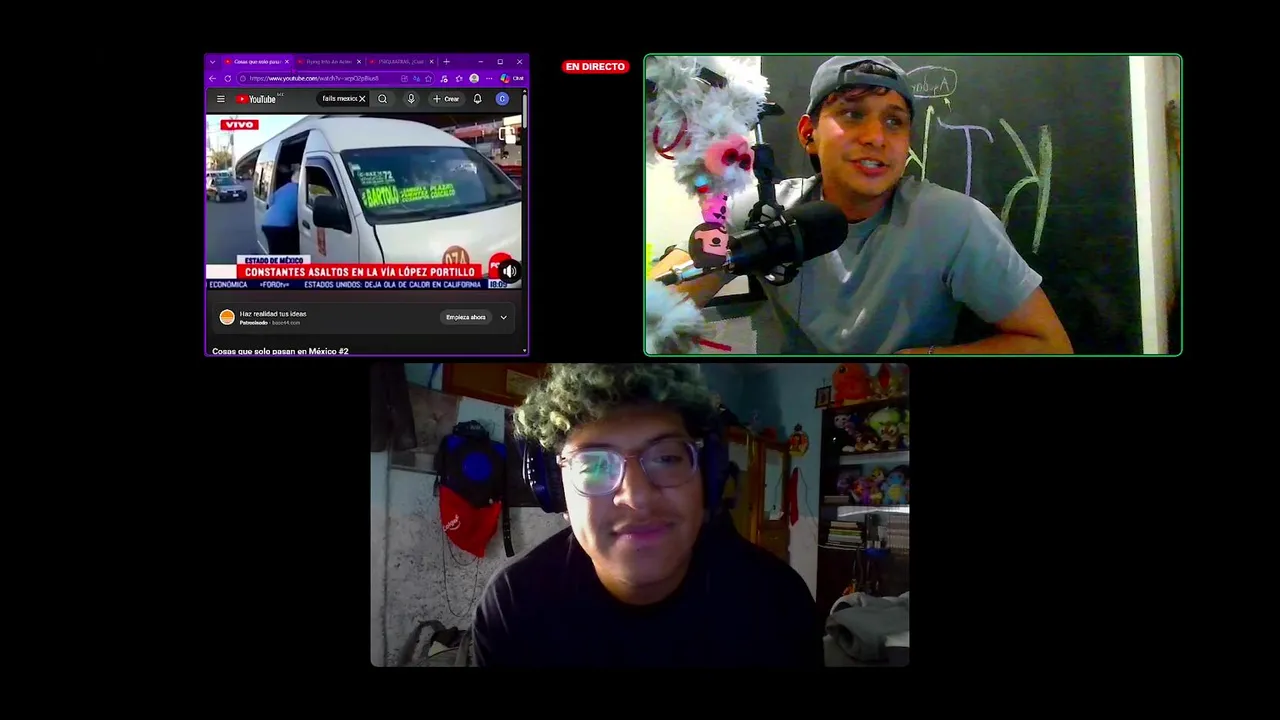Open the YouTube notifications bell
The width and height of the screenshot is (1280, 720).
point(477,99)
